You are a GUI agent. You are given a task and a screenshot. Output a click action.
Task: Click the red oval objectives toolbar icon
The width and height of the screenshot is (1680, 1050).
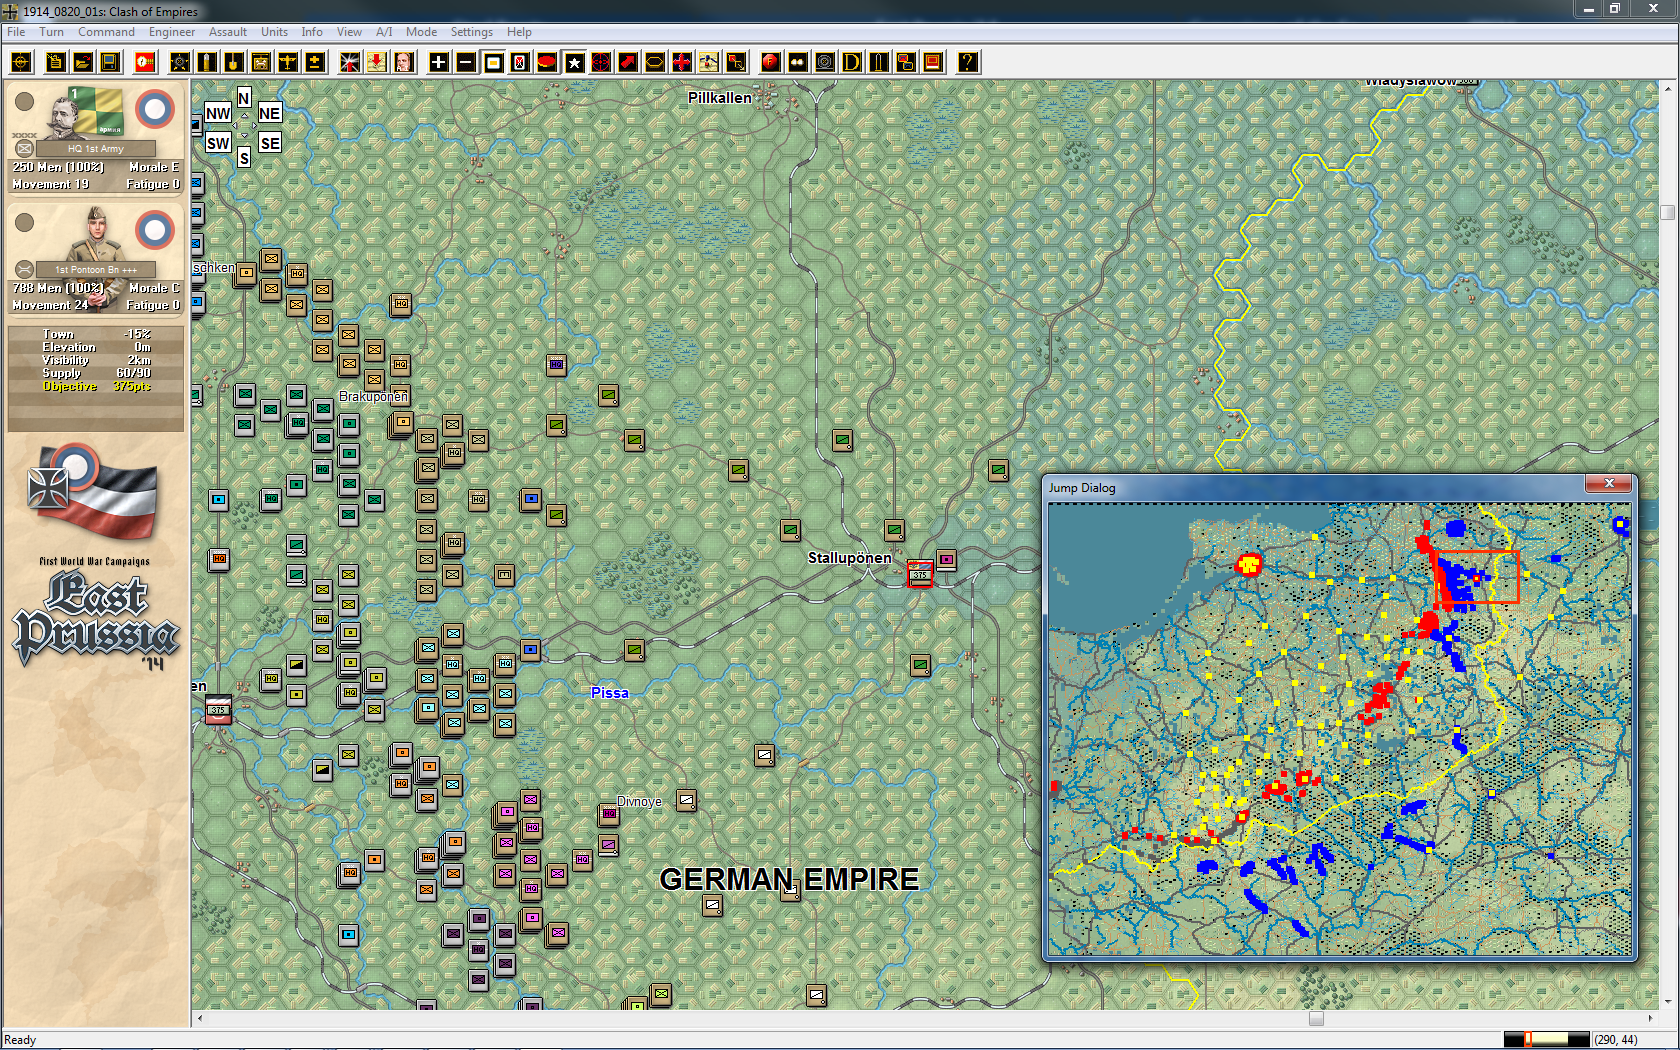point(547,62)
